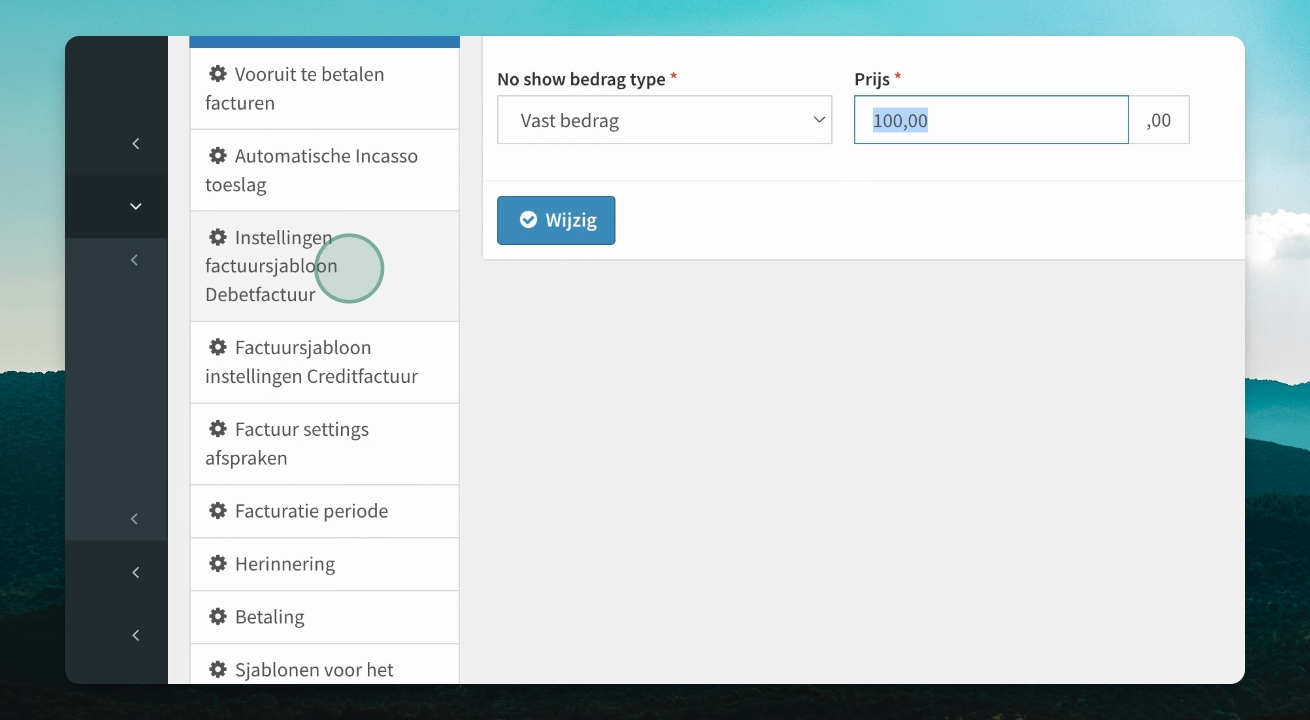The width and height of the screenshot is (1310, 720).
Task: Click gear icon beside Automatische Incasso toeslag
Action: [x=217, y=156]
